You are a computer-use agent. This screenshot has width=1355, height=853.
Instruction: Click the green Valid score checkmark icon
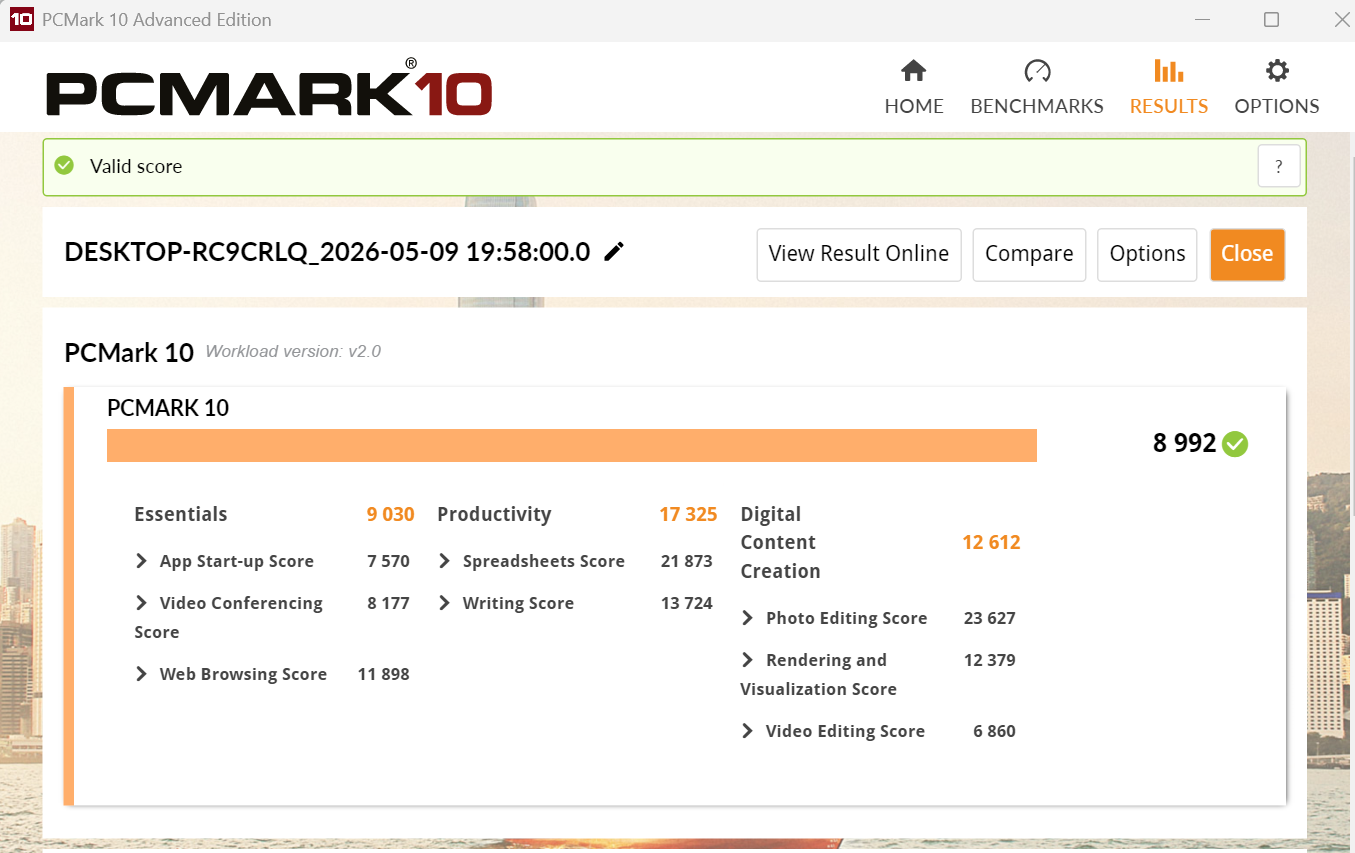pos(64,165)
